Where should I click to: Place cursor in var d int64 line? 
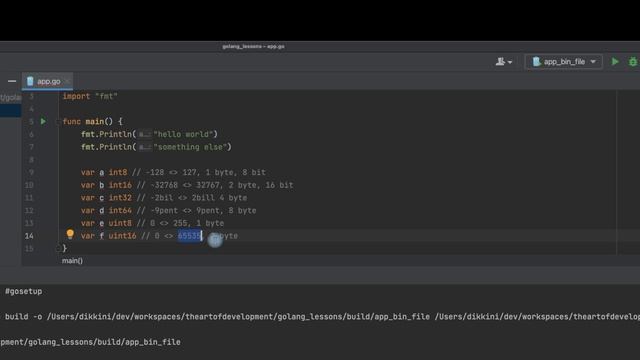[x=169, y=211]
